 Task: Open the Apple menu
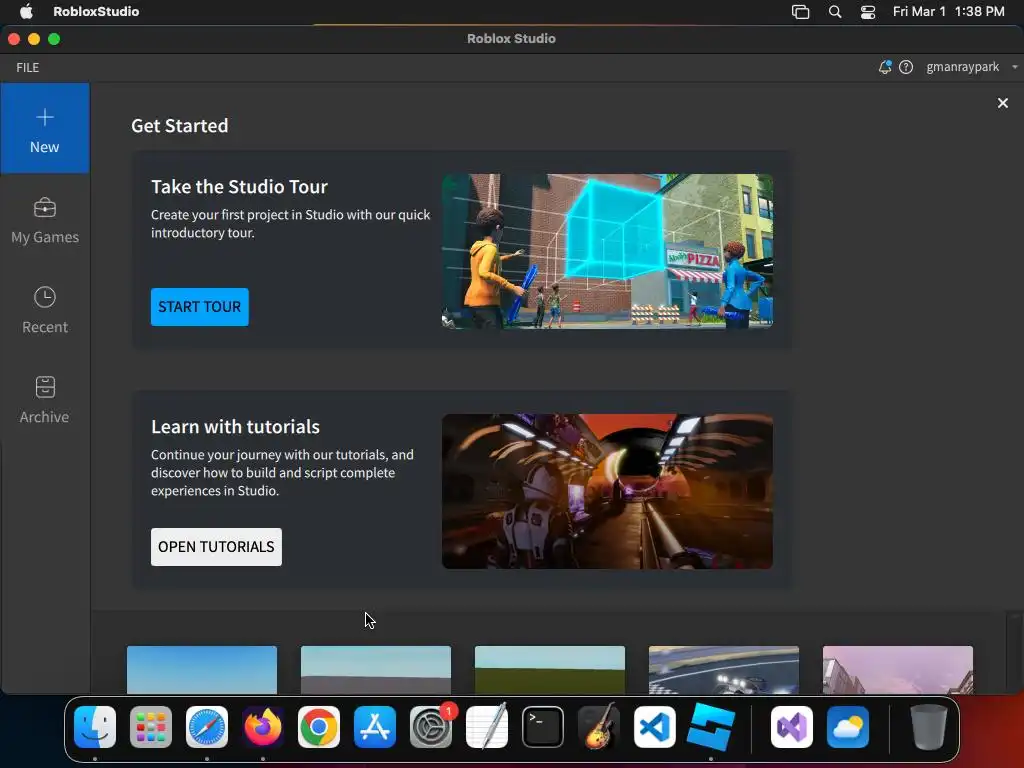(26, 11)
